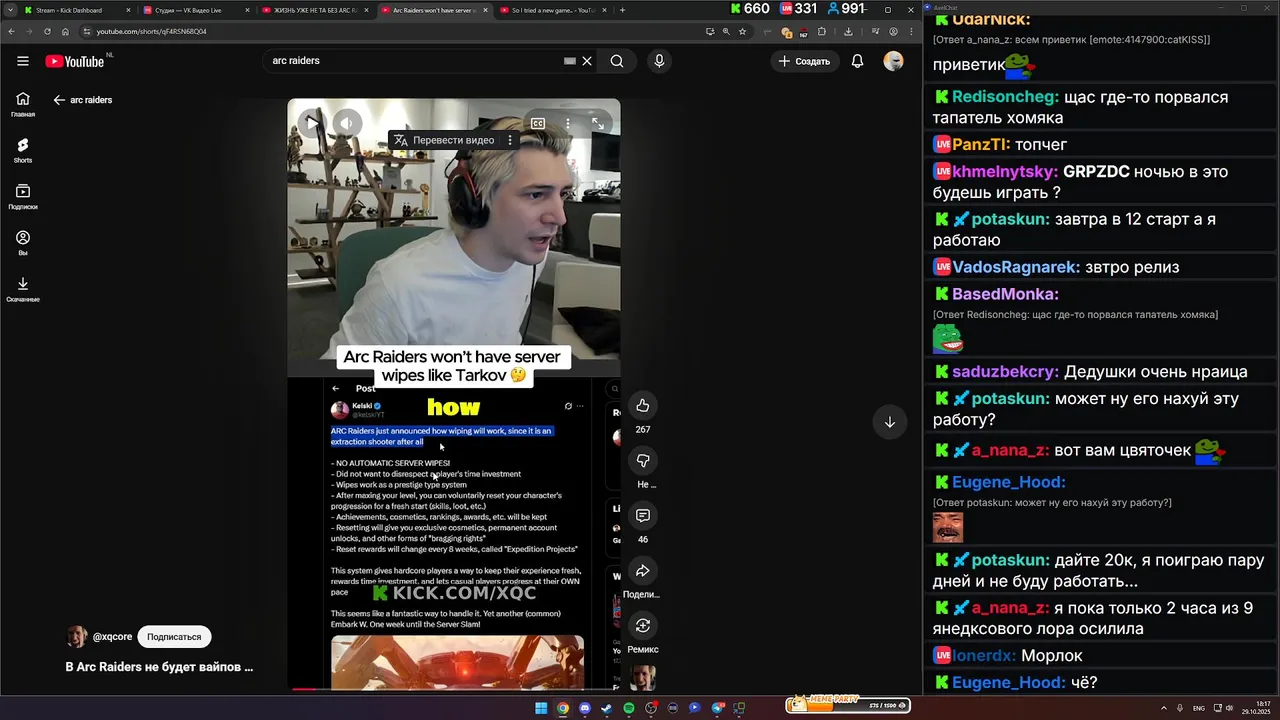Viewport: 1280px width, 720px height.
Task: Clear the search query with the X
Action: point(587,61)
